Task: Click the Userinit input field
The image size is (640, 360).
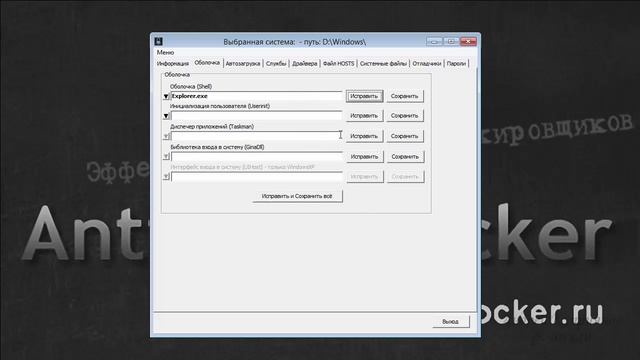Action: (256, 116)
